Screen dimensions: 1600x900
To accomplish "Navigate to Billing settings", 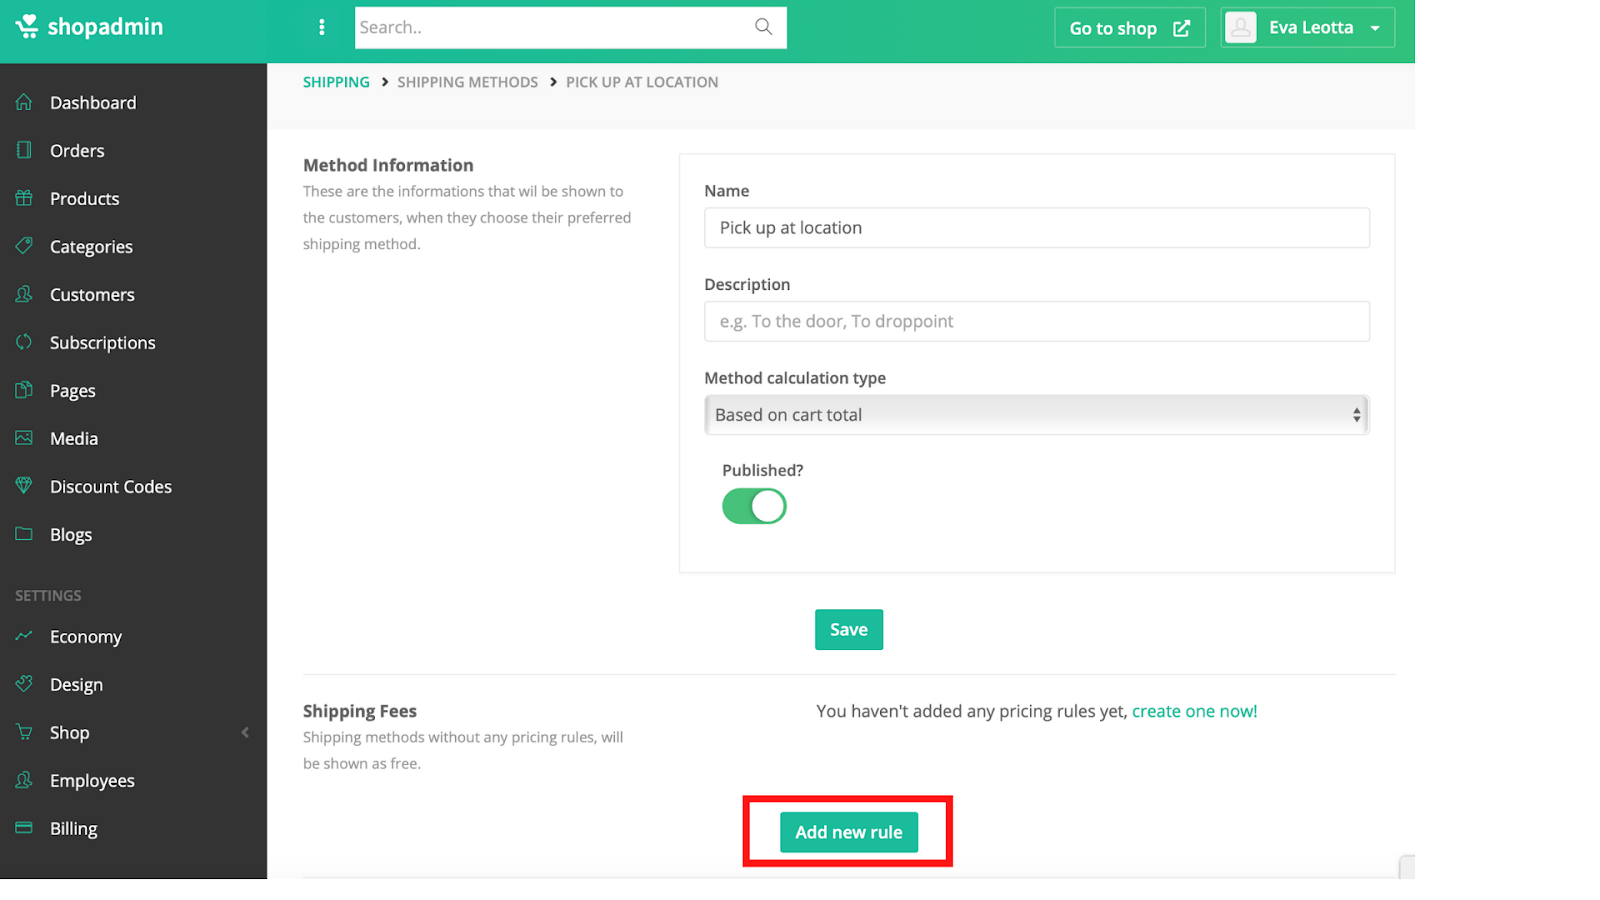I will [74, 829].
